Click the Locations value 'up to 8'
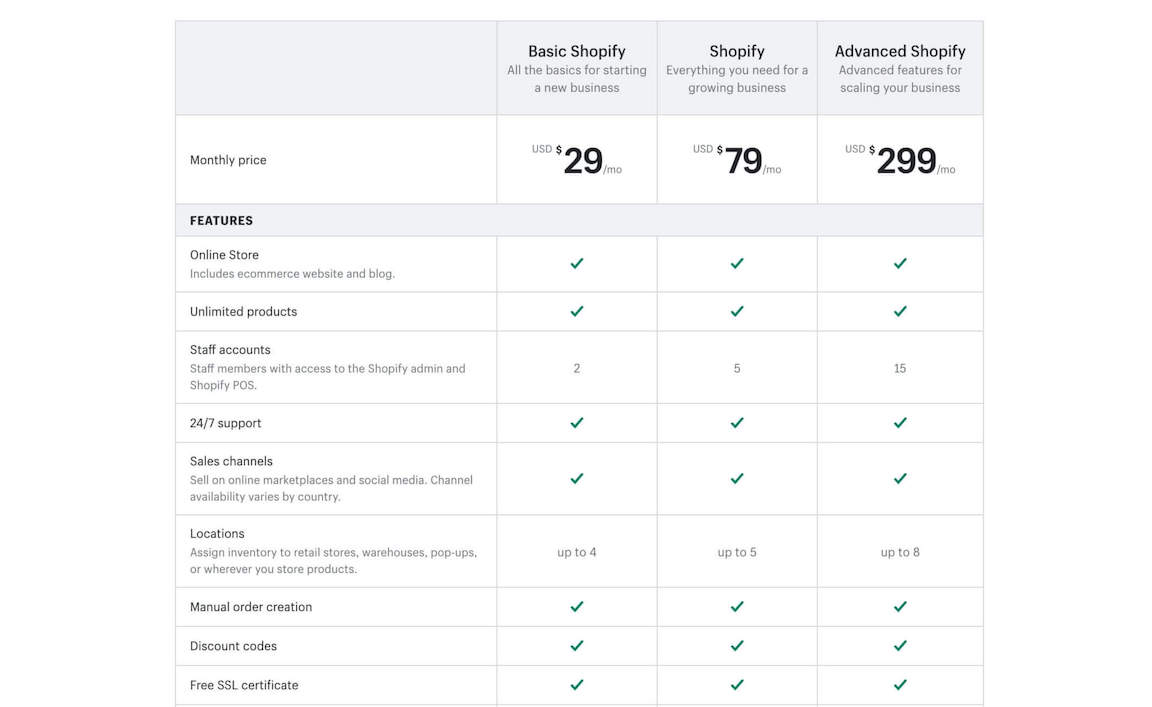1152x707 pixels. coord(900,552)
